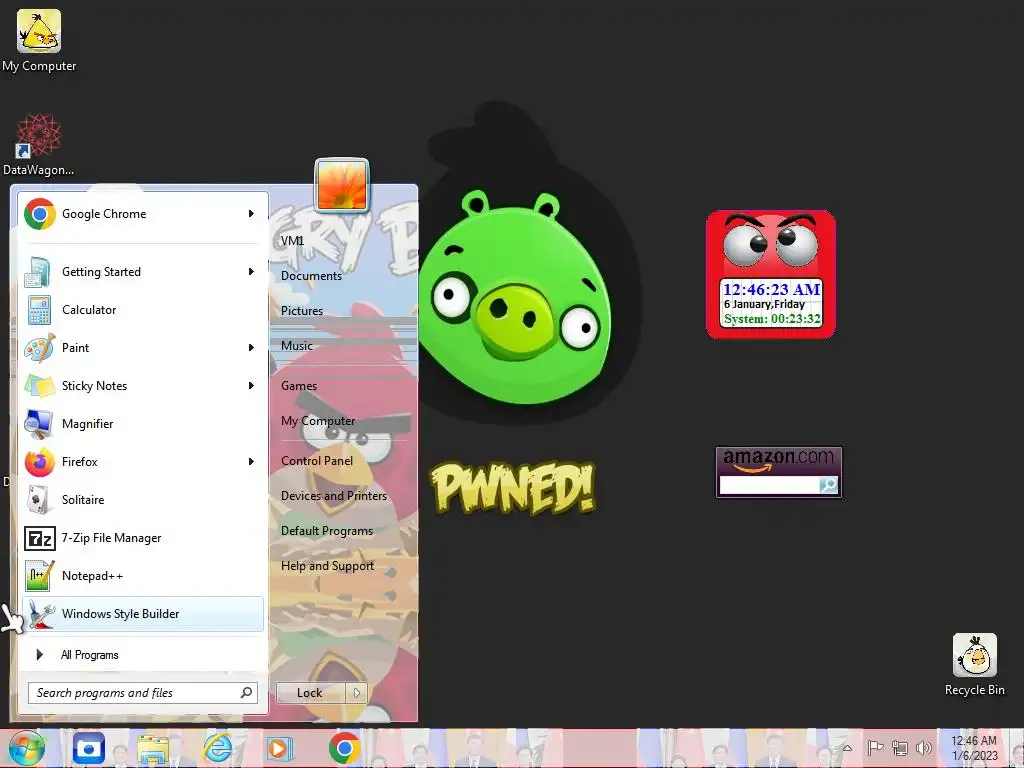
Task: Open shutdown options arrow next to Lock
Action: [357, 693]
